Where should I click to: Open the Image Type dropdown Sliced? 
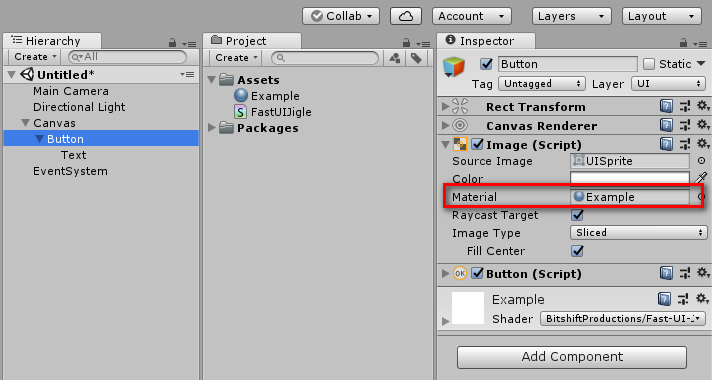(x=638, y=232)
